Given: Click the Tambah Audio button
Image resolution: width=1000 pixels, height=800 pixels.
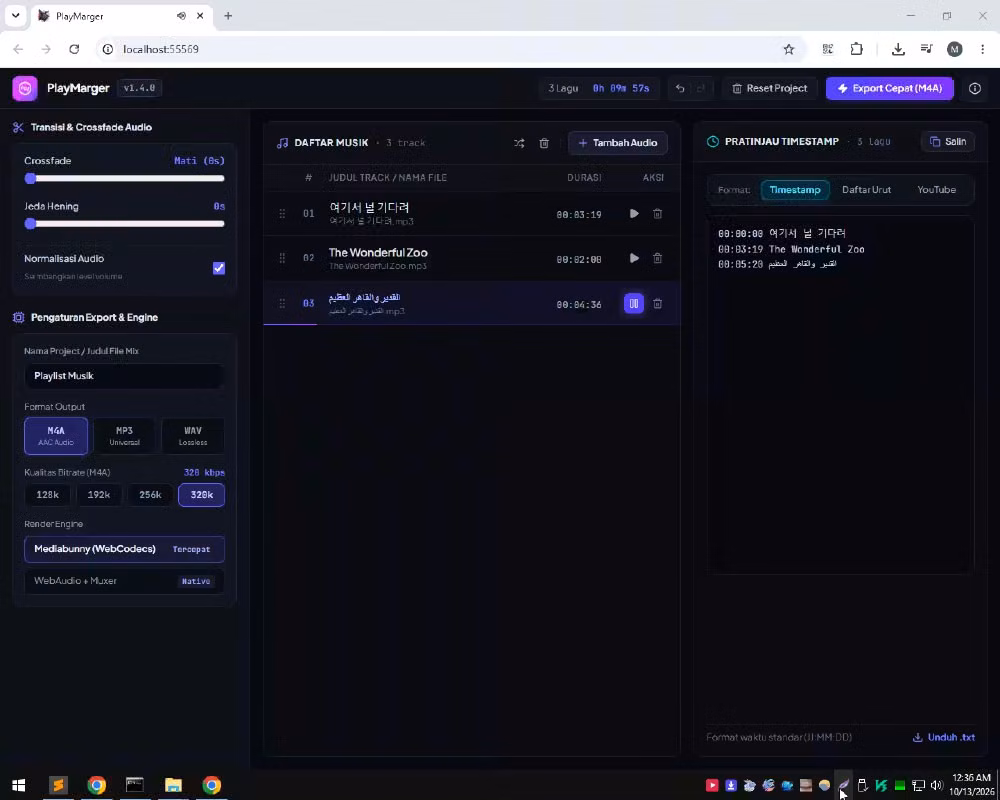Looking at the screenshot, I should (x=618, y=143).
